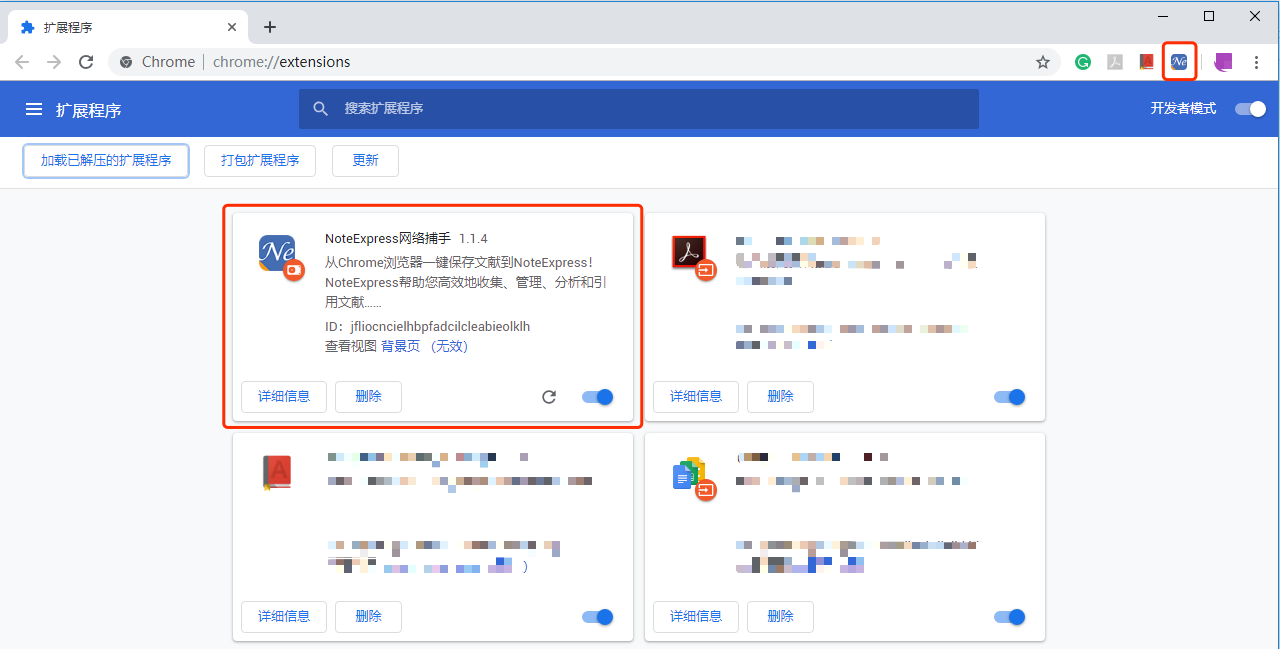Click the 更新 button
1280x649 pixels.
coord(366,160)
